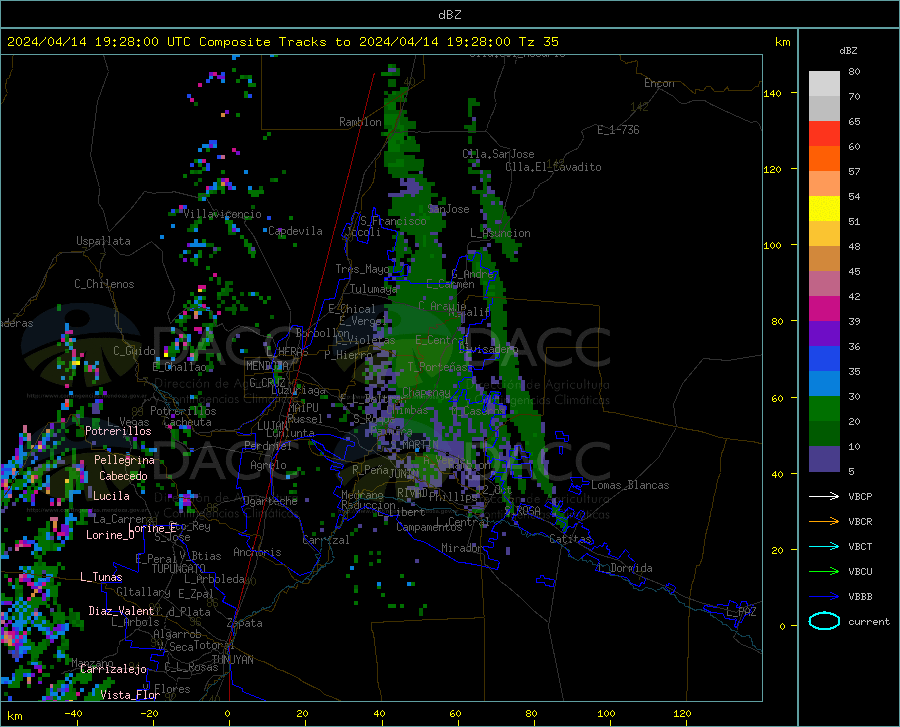Viewport: 900px width, 727px height.
Task: Click the 'Clla.El_Cavadito' label on map
Action: point(553,167)
